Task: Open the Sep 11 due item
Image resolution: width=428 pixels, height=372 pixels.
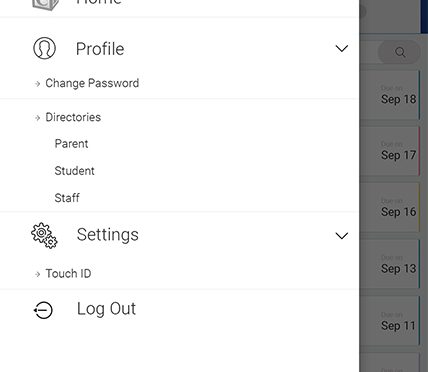Action: point(391,321)
